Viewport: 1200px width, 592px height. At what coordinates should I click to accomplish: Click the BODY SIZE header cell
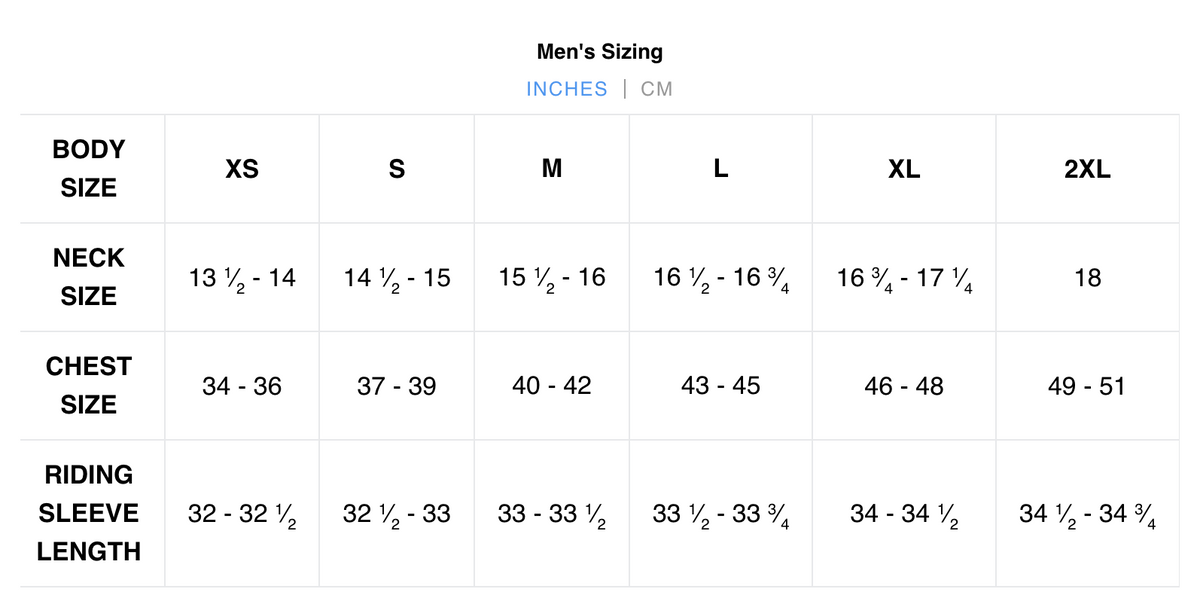(89, 169)
